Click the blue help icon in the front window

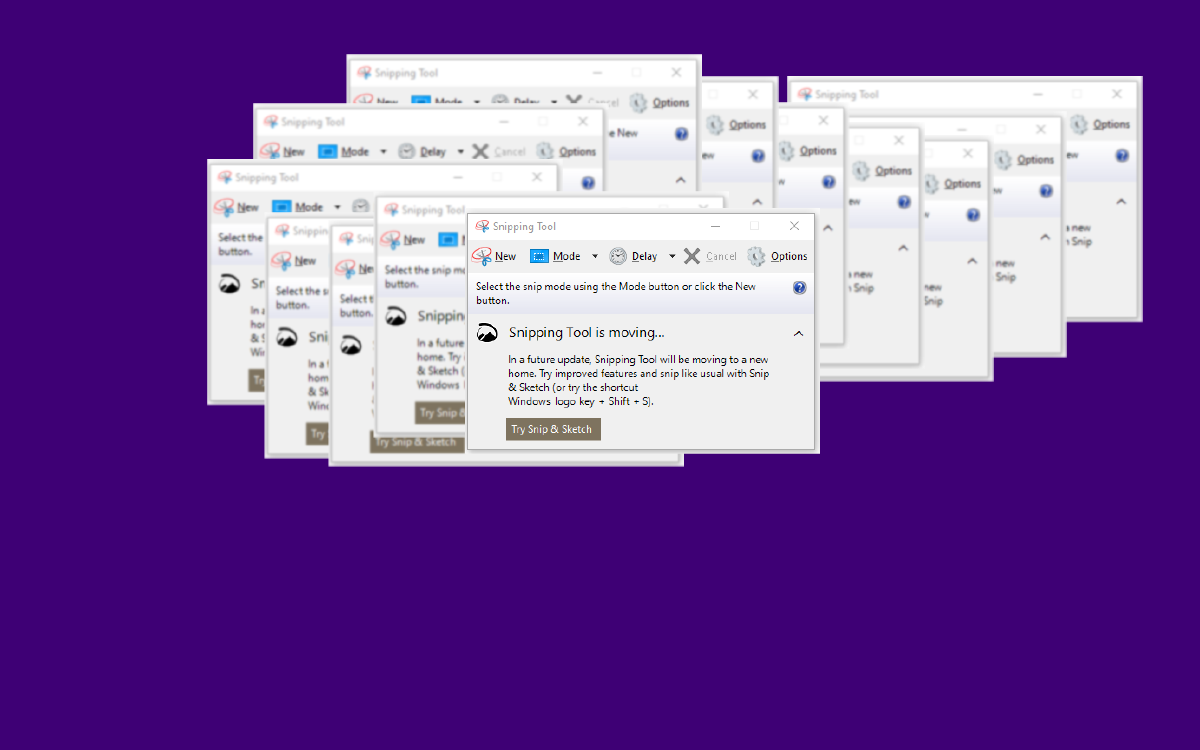[x=799, y=287]
